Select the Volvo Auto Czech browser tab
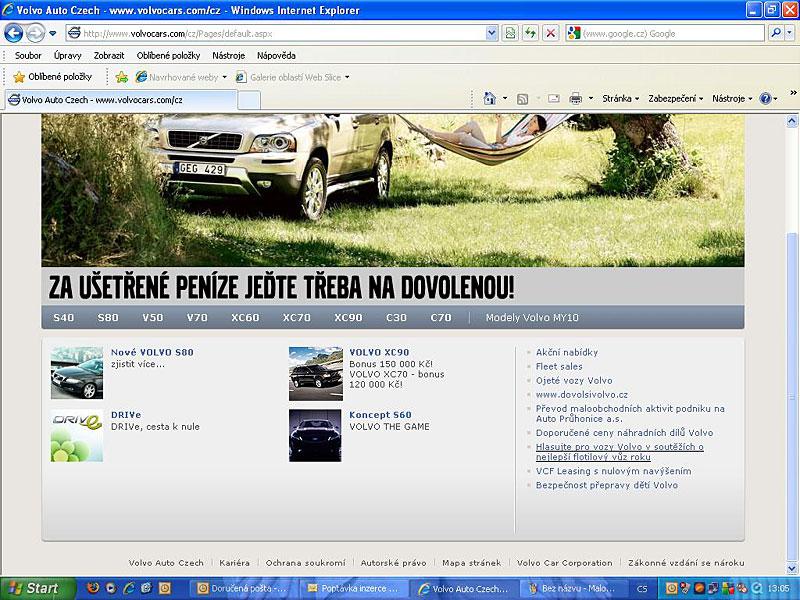800x600 pixels. pos(121,100)
